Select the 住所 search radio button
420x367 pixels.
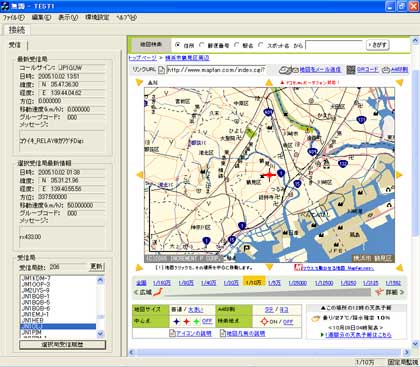(178, 45)
